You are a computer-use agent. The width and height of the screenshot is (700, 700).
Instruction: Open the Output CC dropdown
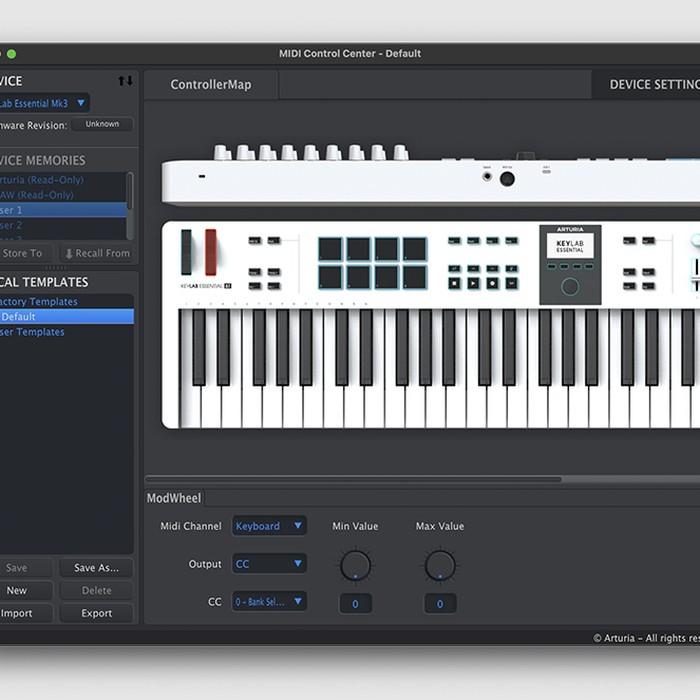click(x=269, y=564)
